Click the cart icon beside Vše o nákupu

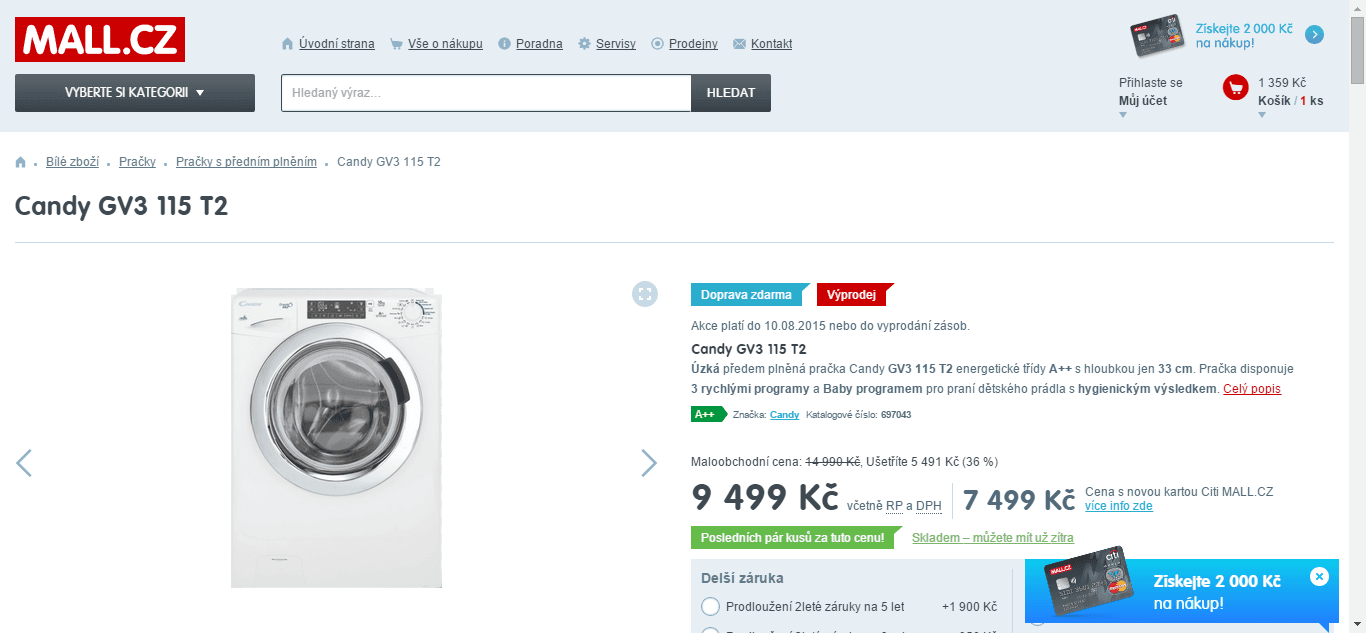click(x=396, y=44)
